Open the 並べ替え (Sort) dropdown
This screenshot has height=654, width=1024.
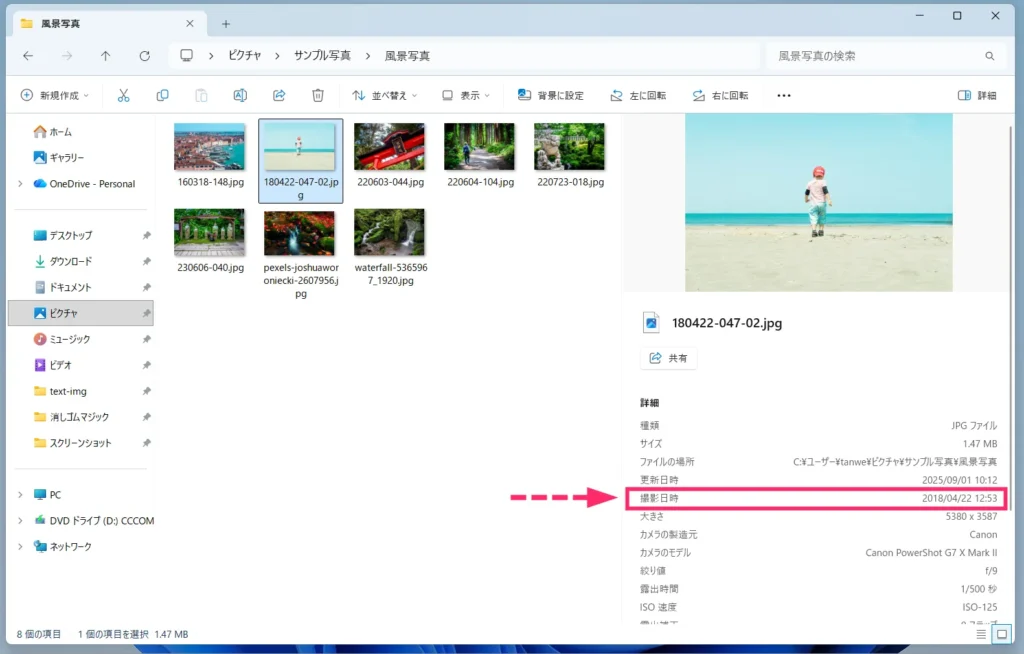coord(387,95)
